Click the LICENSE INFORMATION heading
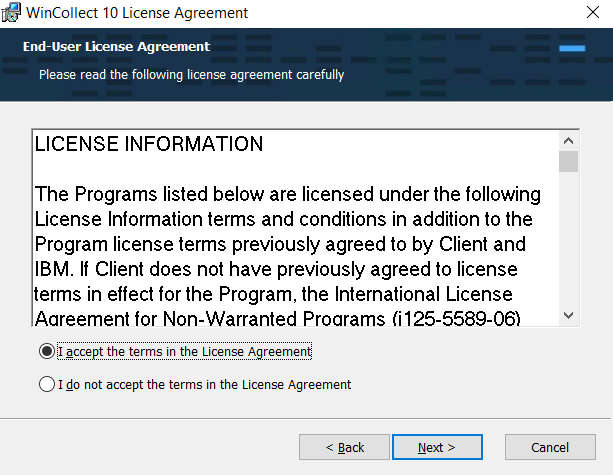613x475 pixels. [149, 145]
